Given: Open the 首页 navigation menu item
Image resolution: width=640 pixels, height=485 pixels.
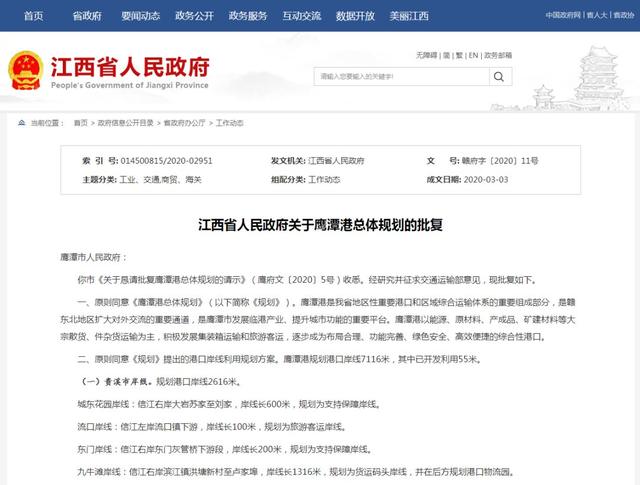Looking at the screenshot, I should pos(33,16).
